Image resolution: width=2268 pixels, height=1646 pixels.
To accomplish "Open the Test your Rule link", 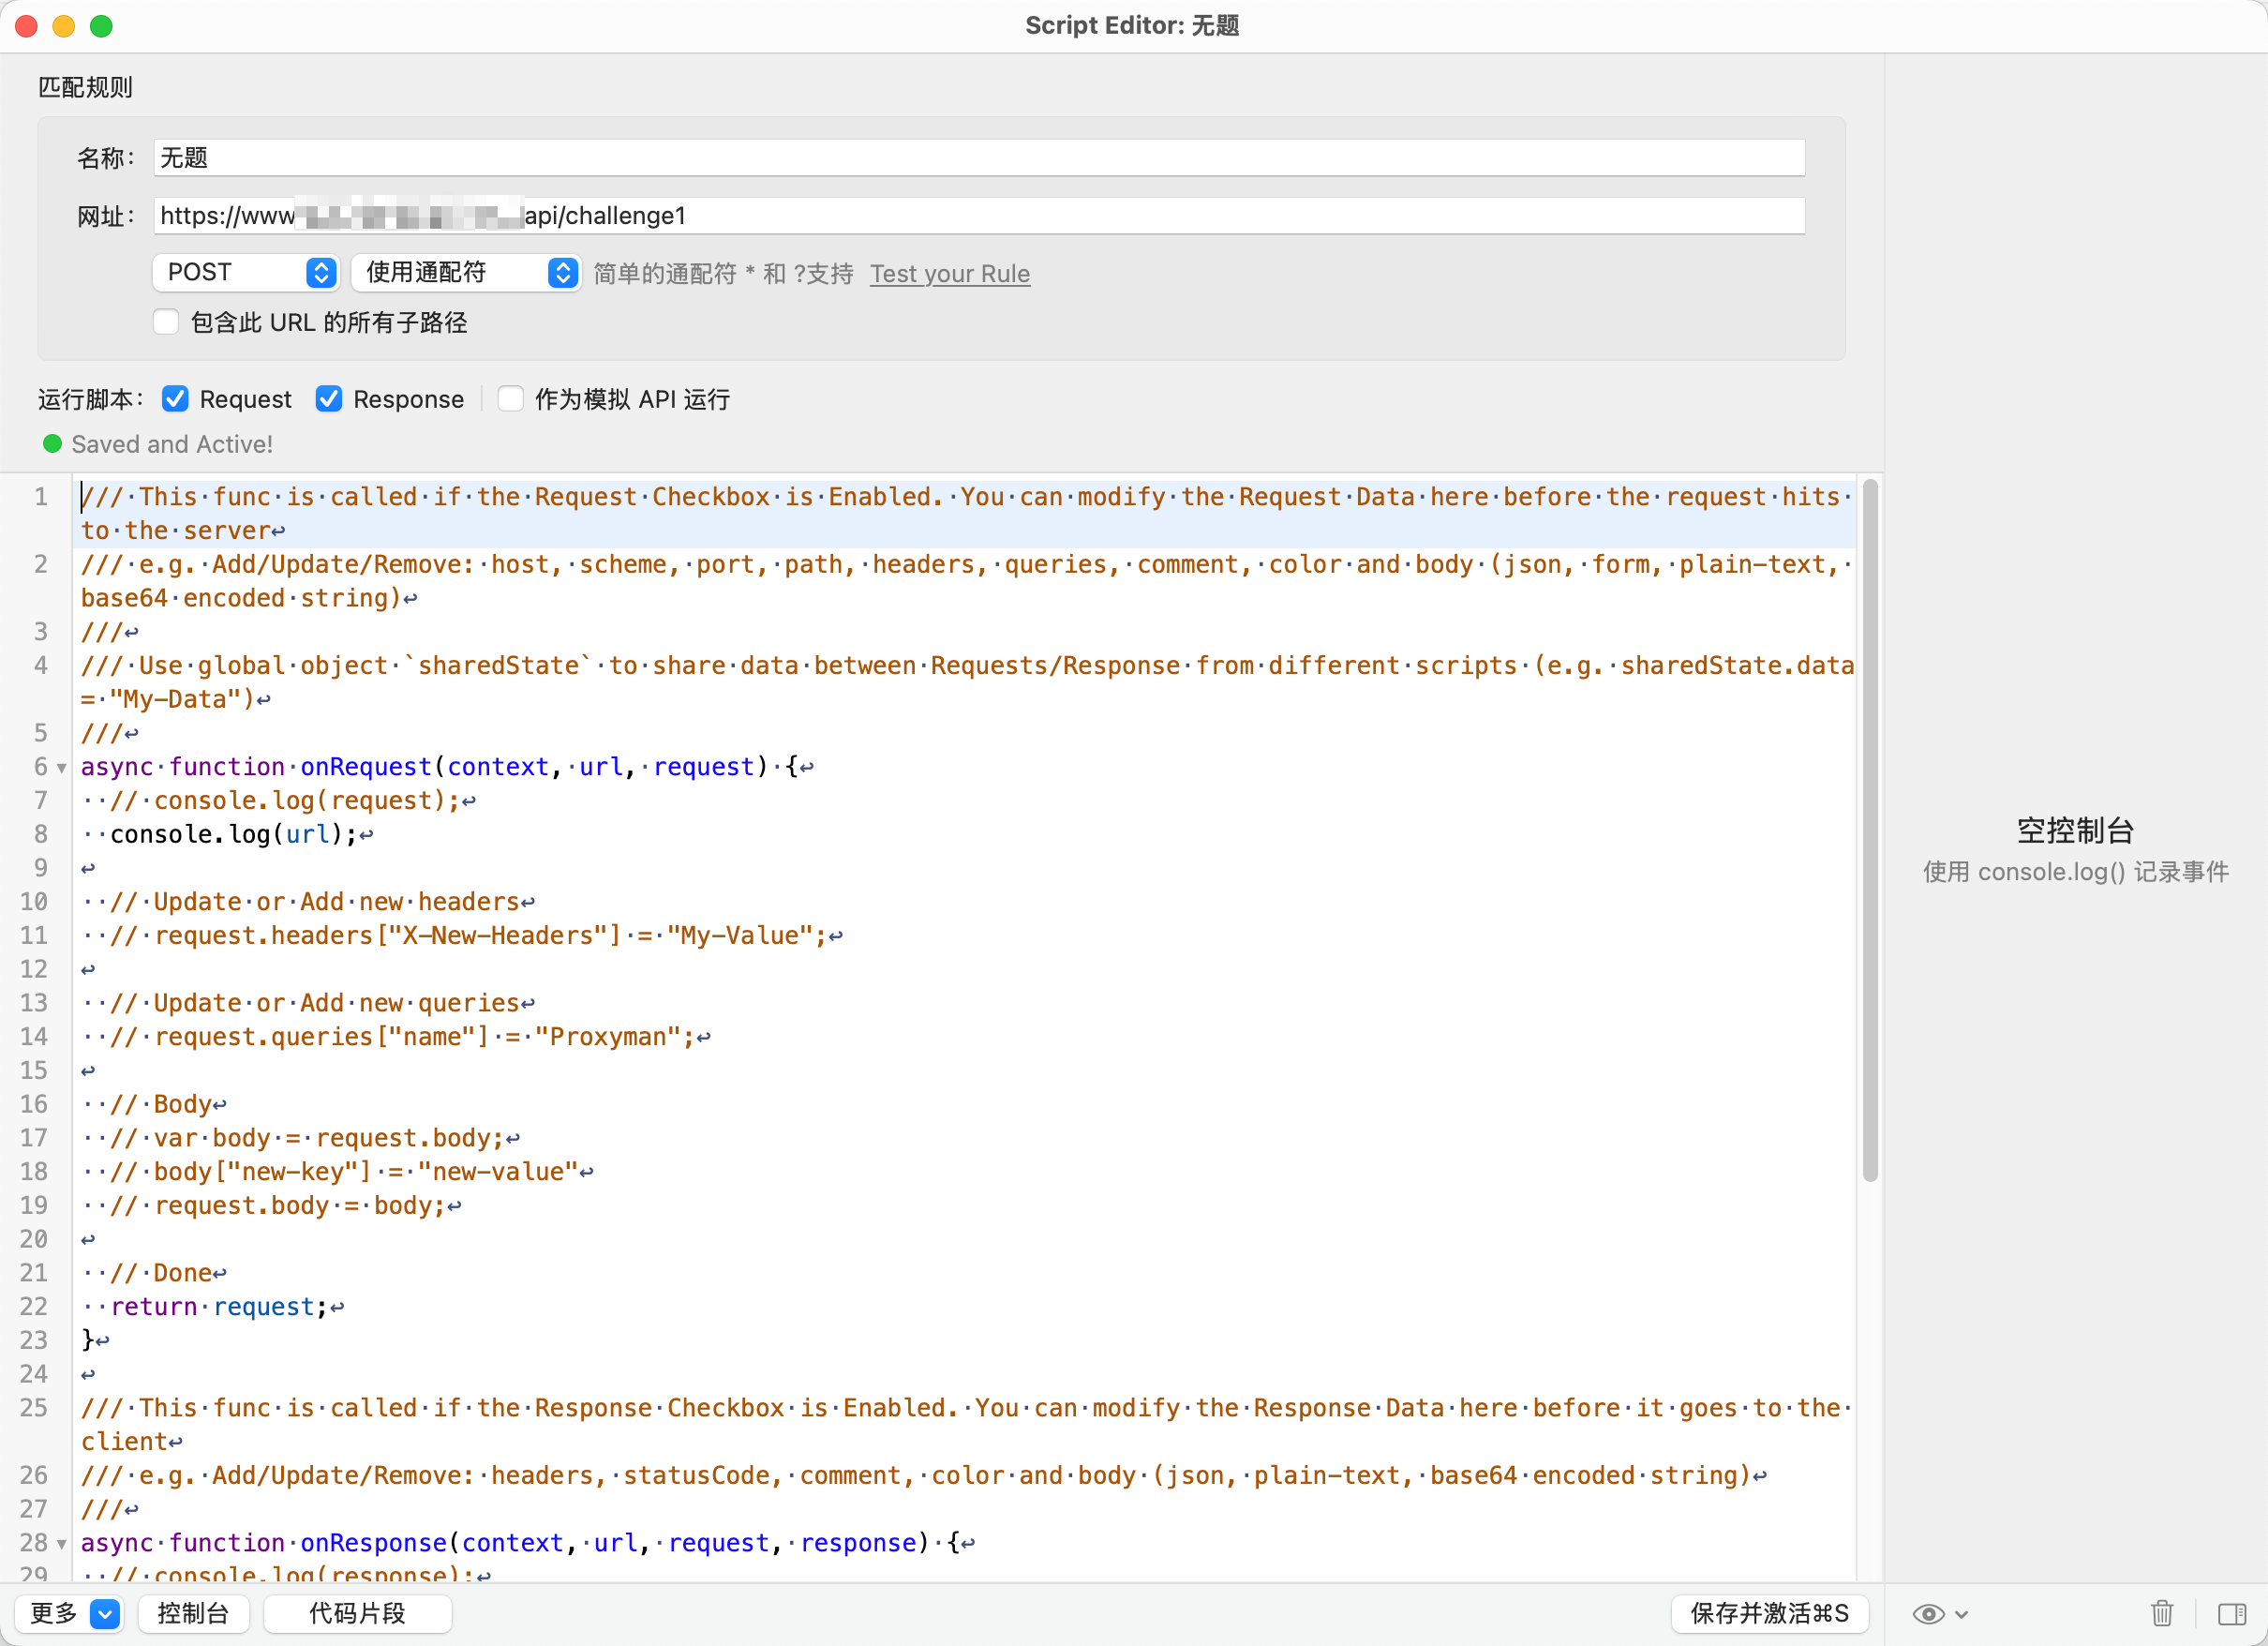I will [949, 273].
